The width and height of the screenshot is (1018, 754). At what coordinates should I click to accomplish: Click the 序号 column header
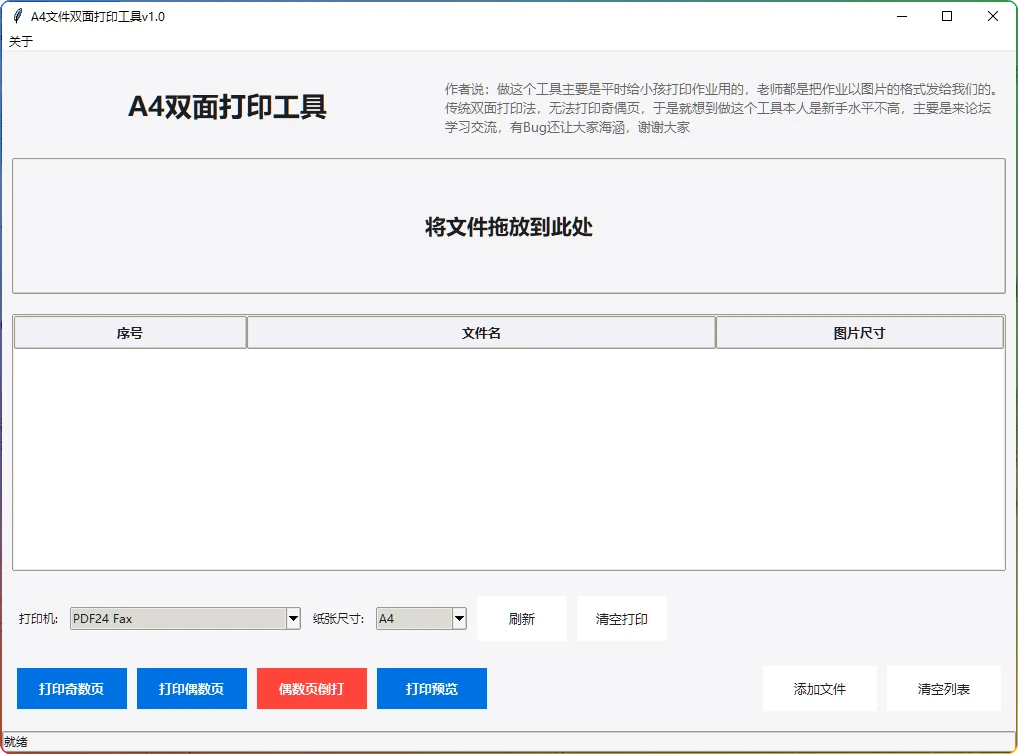click(129, 331)
